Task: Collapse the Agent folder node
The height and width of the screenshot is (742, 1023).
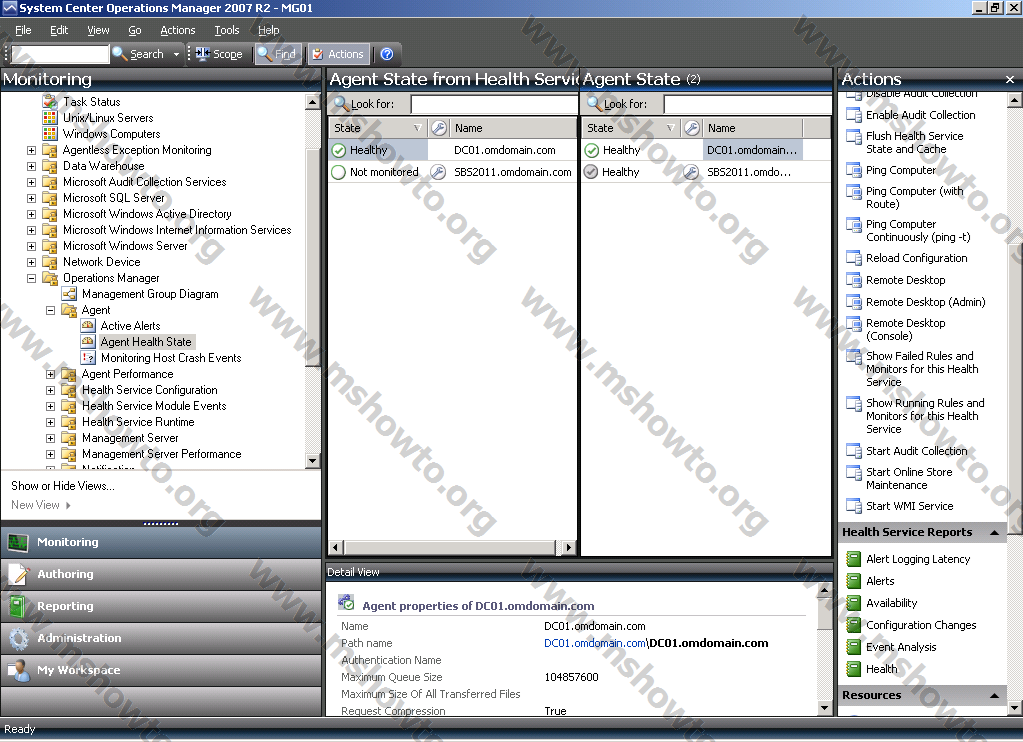Action: click(50, 310)
